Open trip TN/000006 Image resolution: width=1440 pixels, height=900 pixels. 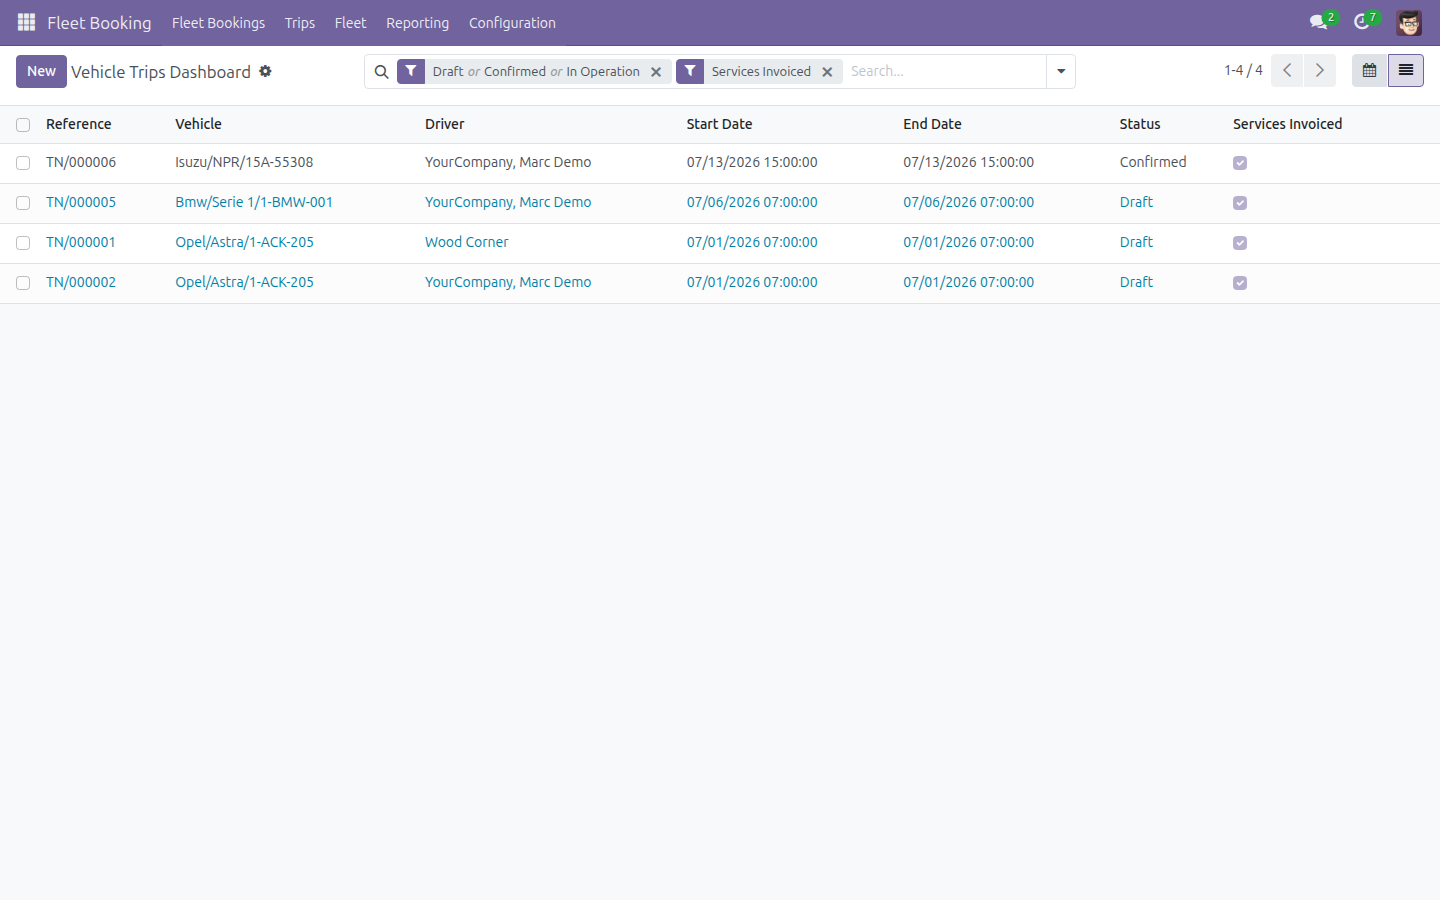point(81,162)
